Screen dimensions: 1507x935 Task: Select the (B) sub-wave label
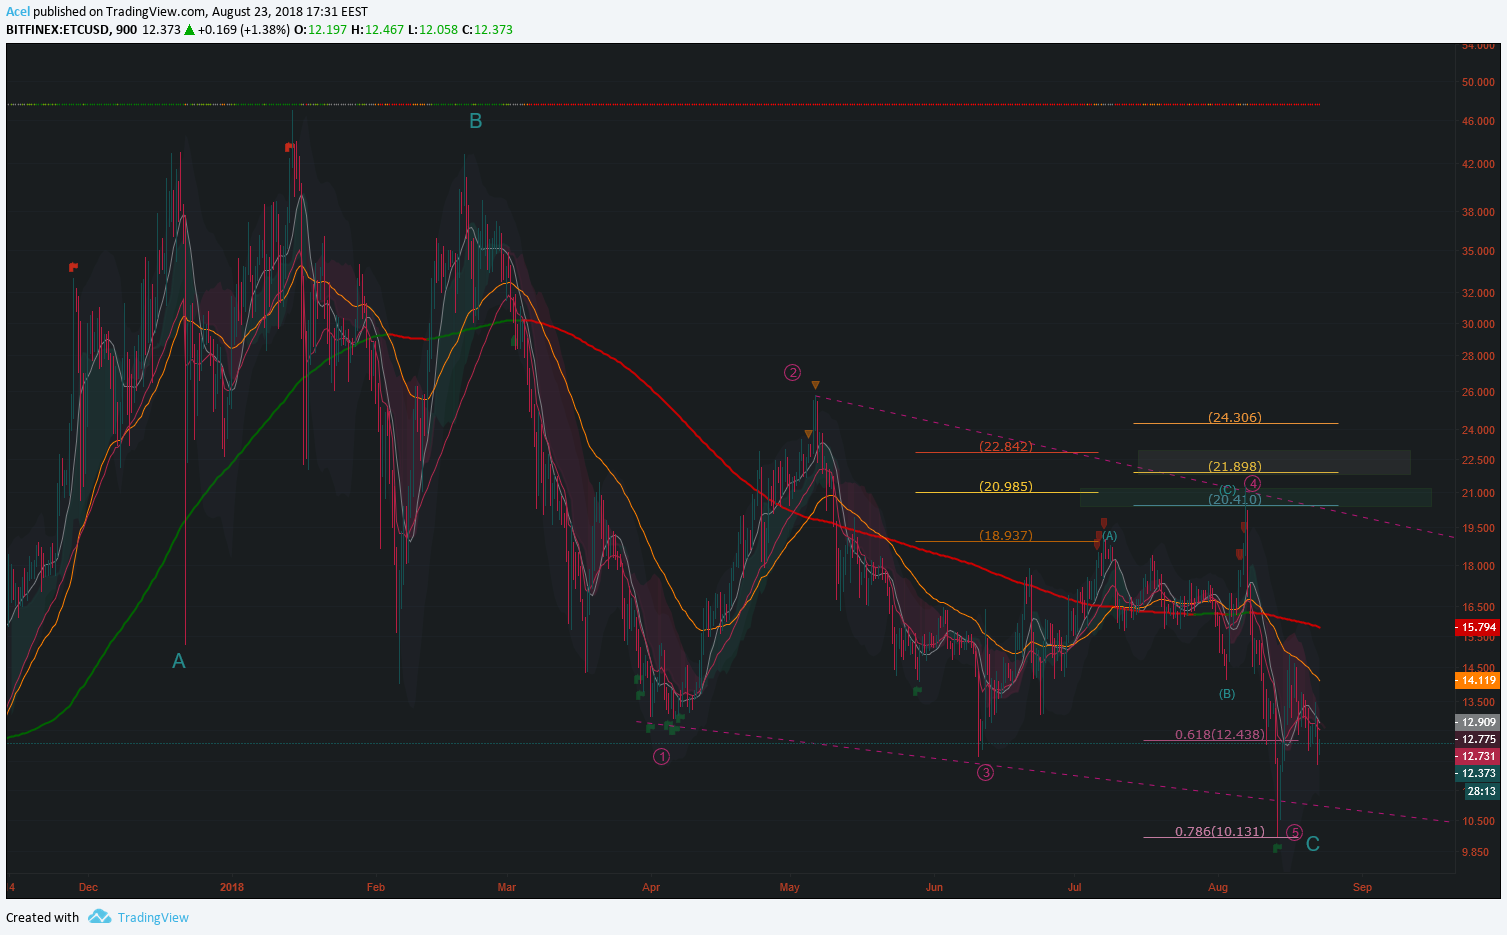1227,694
